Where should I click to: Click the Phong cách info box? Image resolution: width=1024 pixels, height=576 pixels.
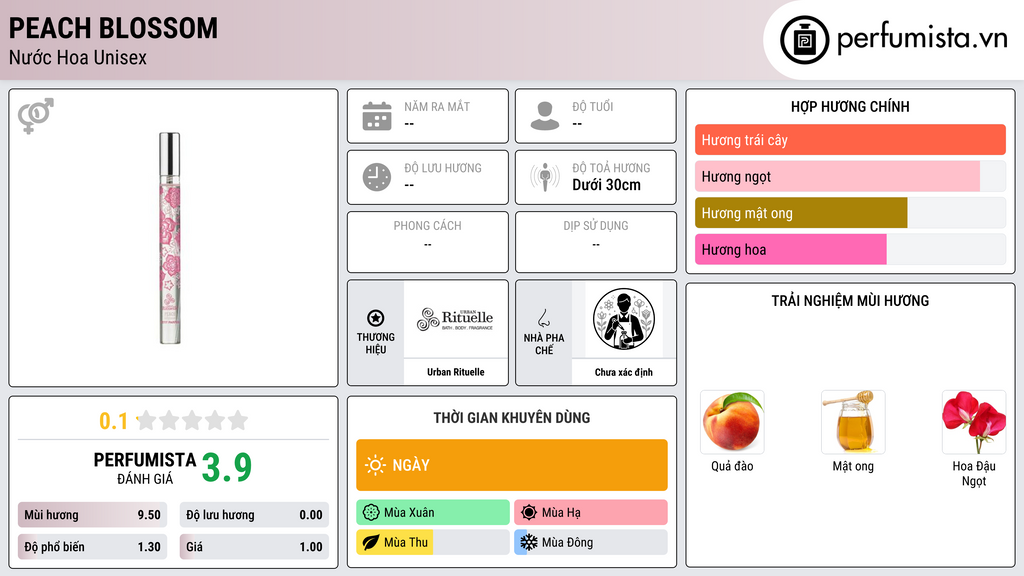pos(428,242)
